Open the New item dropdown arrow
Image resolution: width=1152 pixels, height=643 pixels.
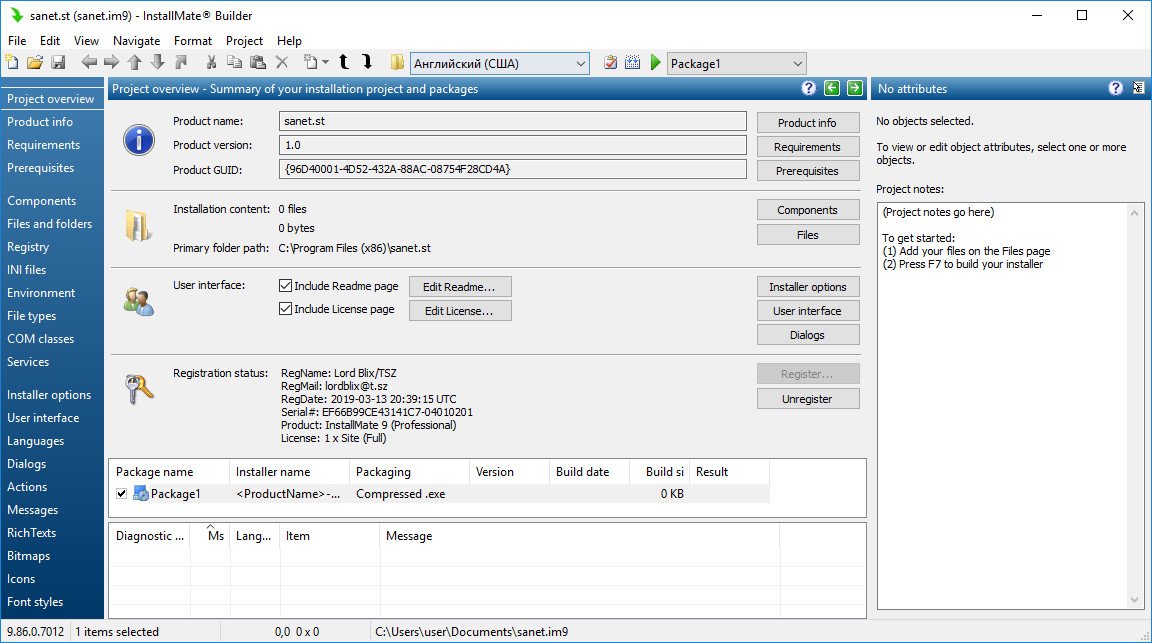[325, 62]
